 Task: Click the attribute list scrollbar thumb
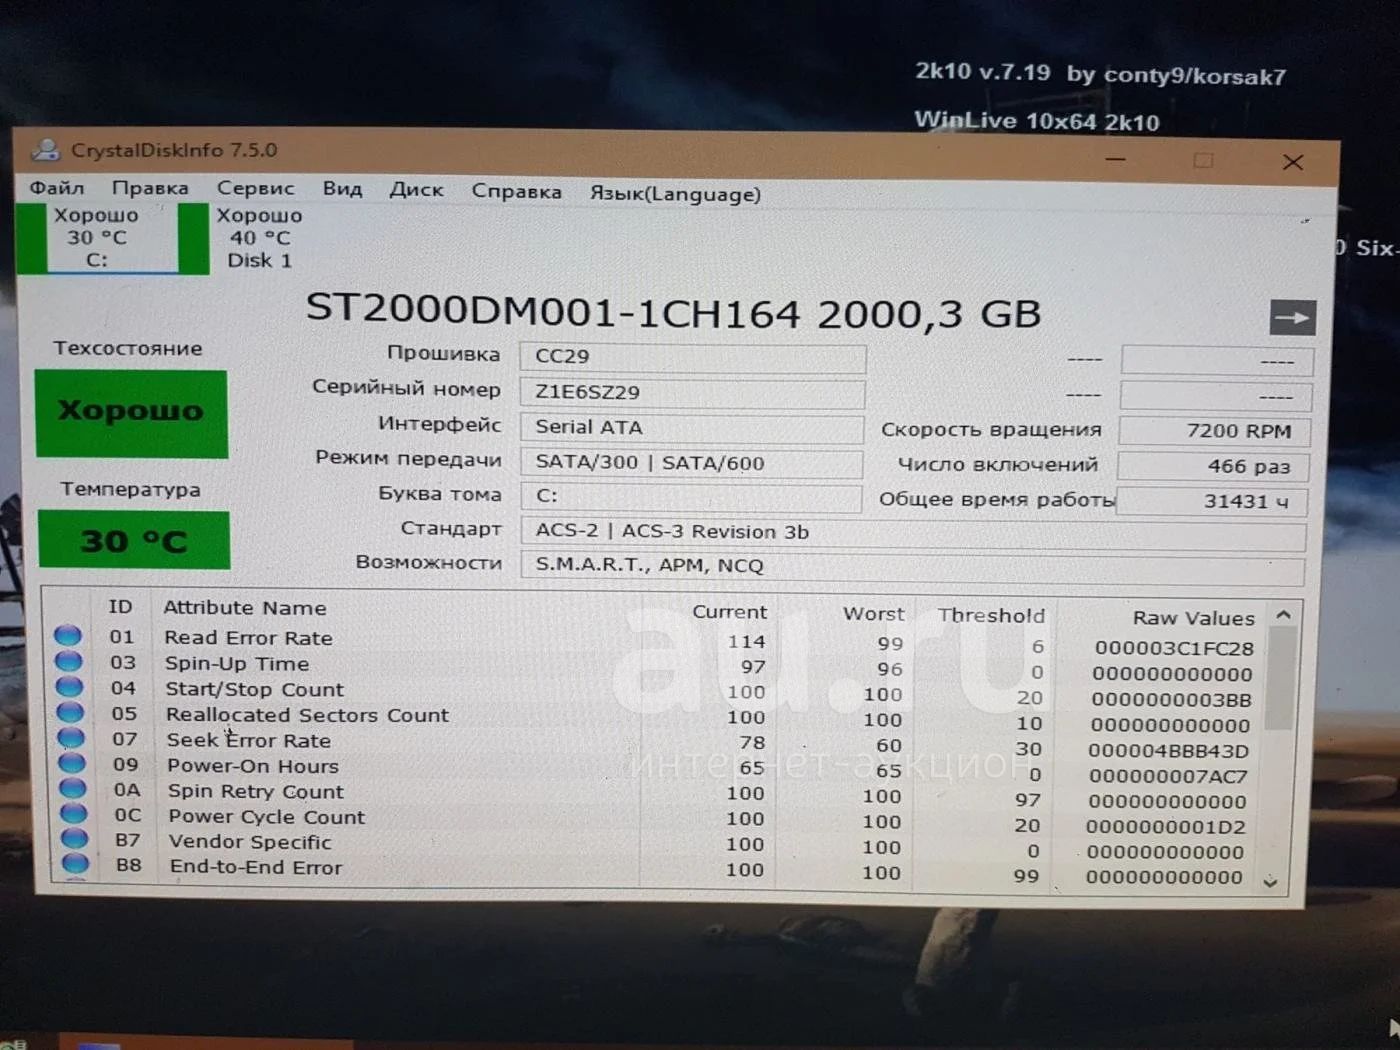pyautogui.click(x=1280, y=680)
